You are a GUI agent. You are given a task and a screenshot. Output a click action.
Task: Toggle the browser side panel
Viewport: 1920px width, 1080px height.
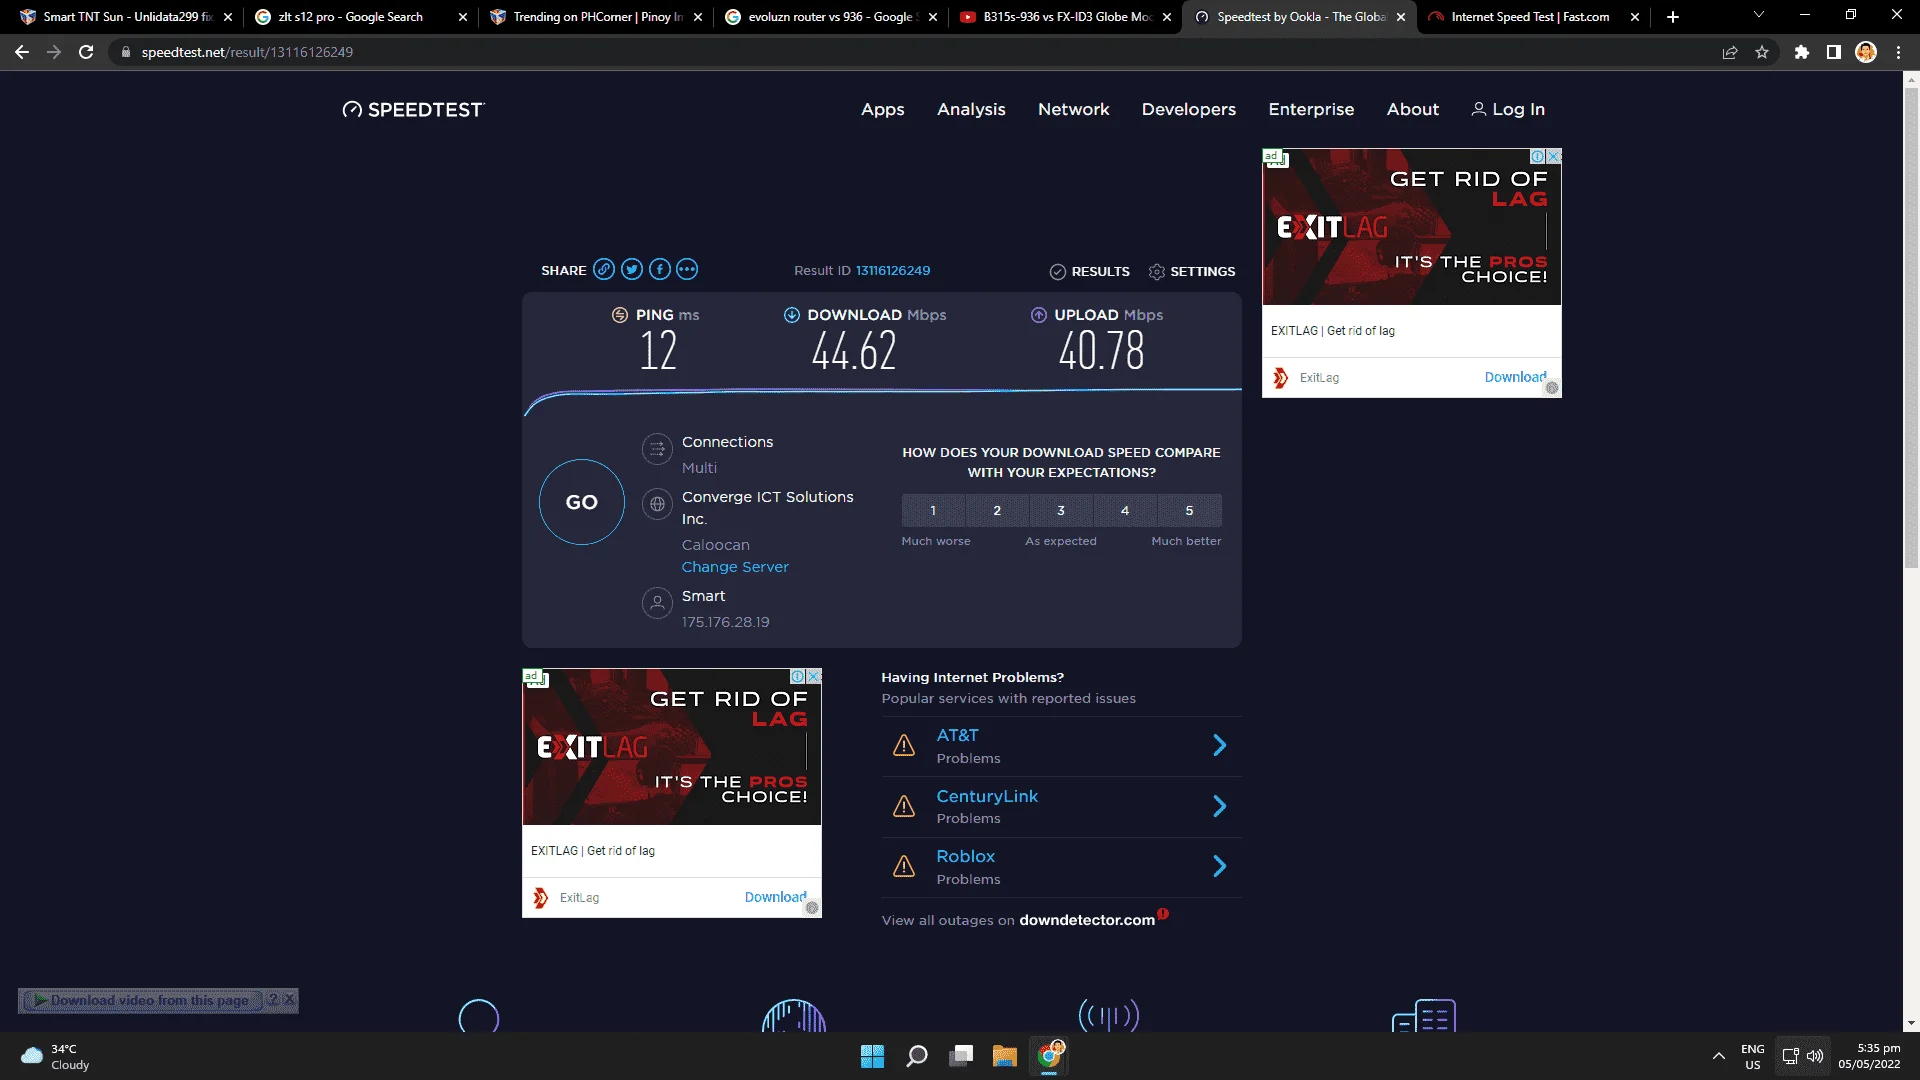(1834, 52)
